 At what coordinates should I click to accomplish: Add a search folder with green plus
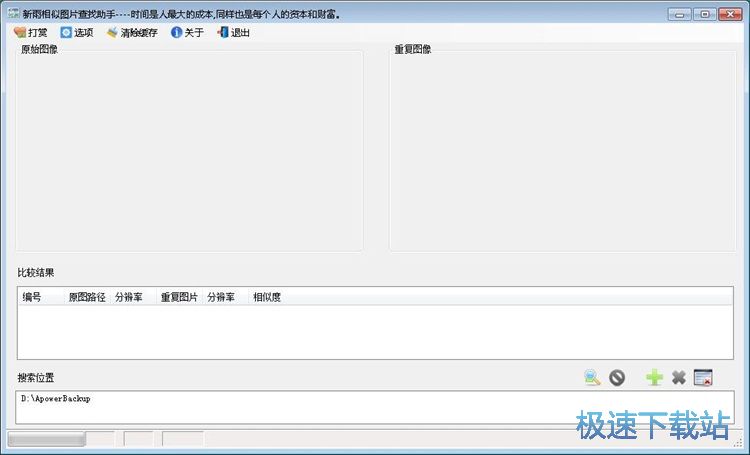[654, 377]
